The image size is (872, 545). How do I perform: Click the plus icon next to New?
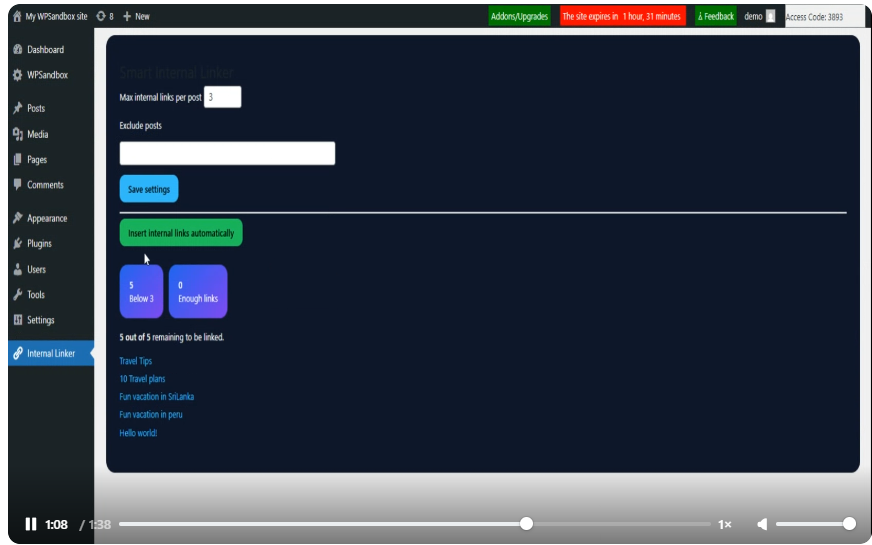pos(127,16)
